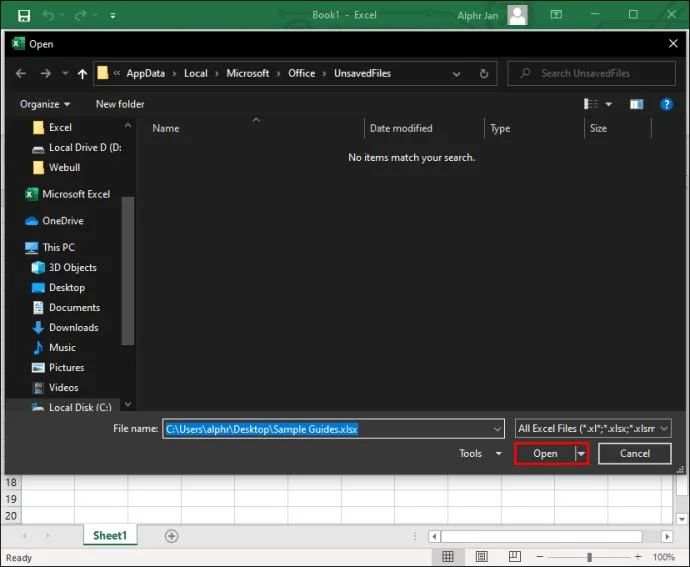Switch to Page Layout view

tap(481, 557)
